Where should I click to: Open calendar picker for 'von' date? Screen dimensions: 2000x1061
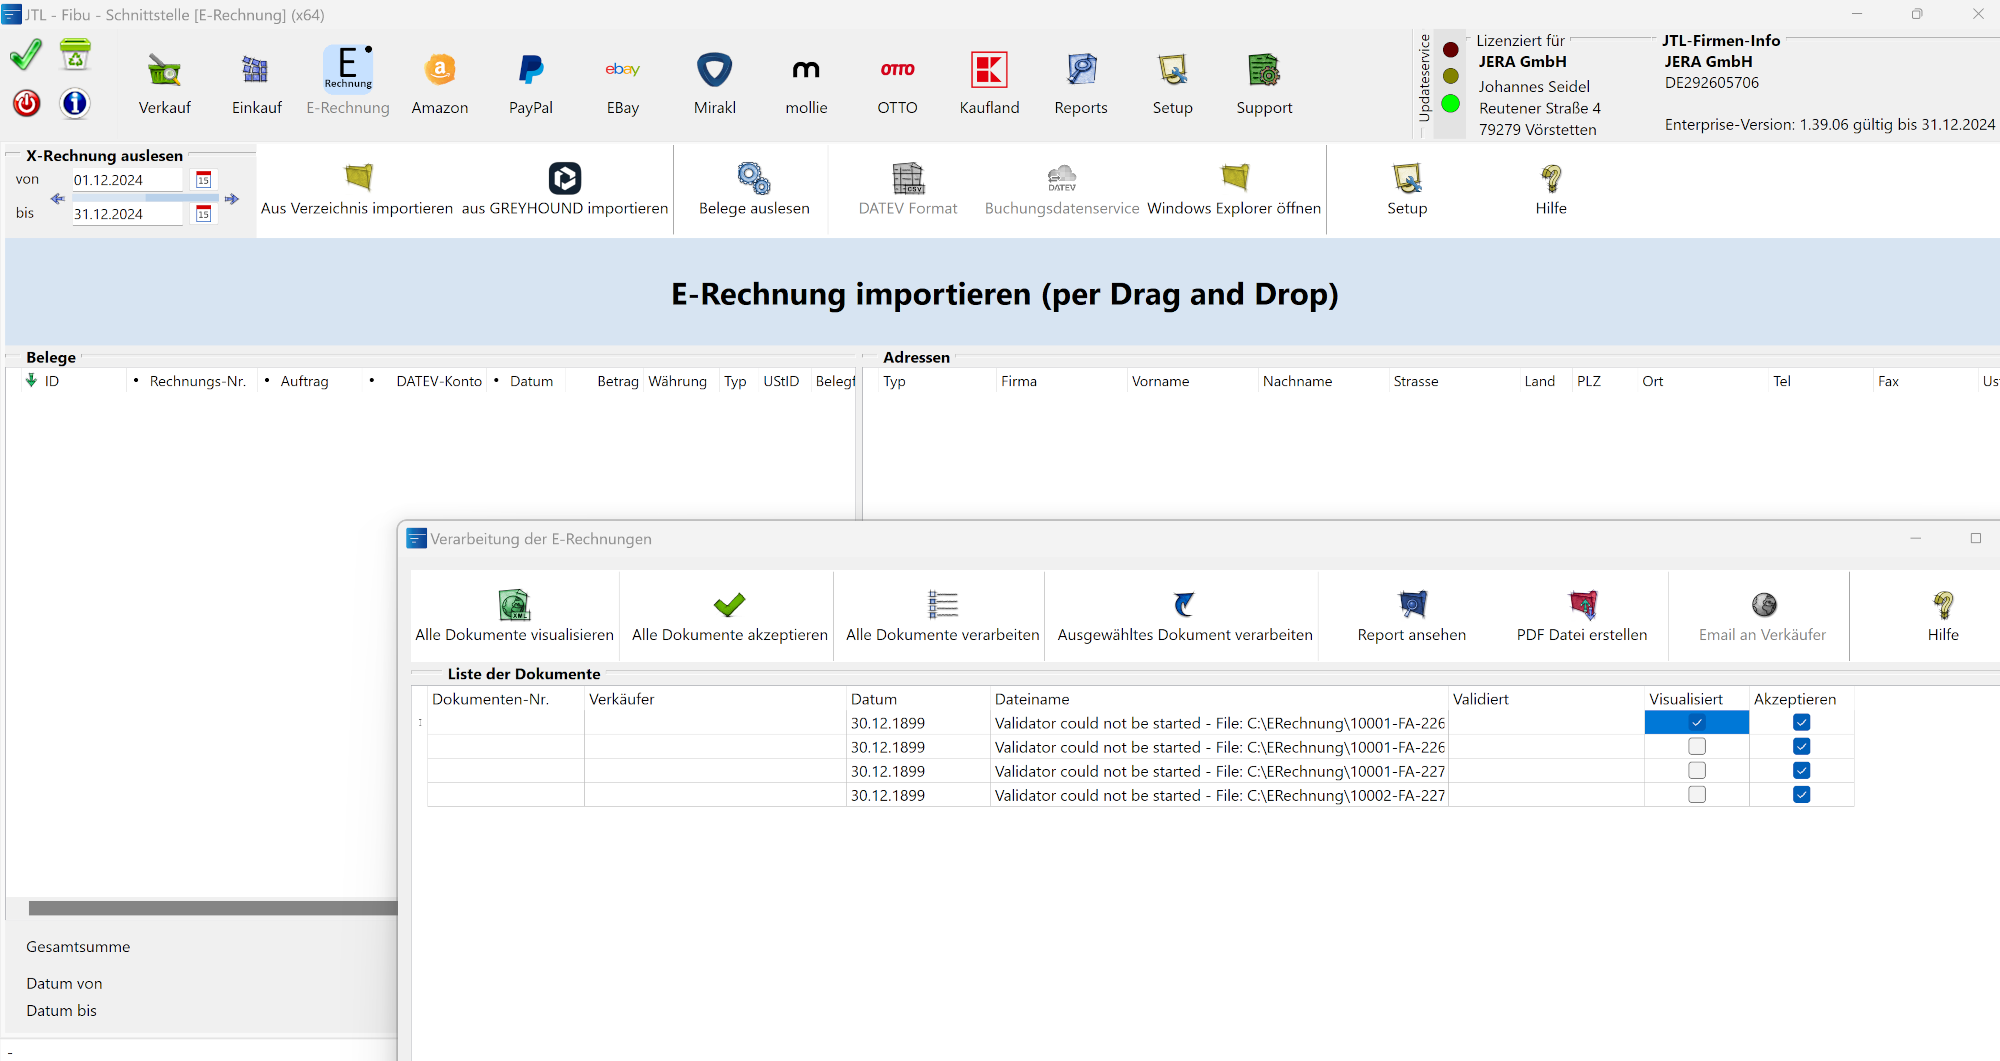pos(204,180)
